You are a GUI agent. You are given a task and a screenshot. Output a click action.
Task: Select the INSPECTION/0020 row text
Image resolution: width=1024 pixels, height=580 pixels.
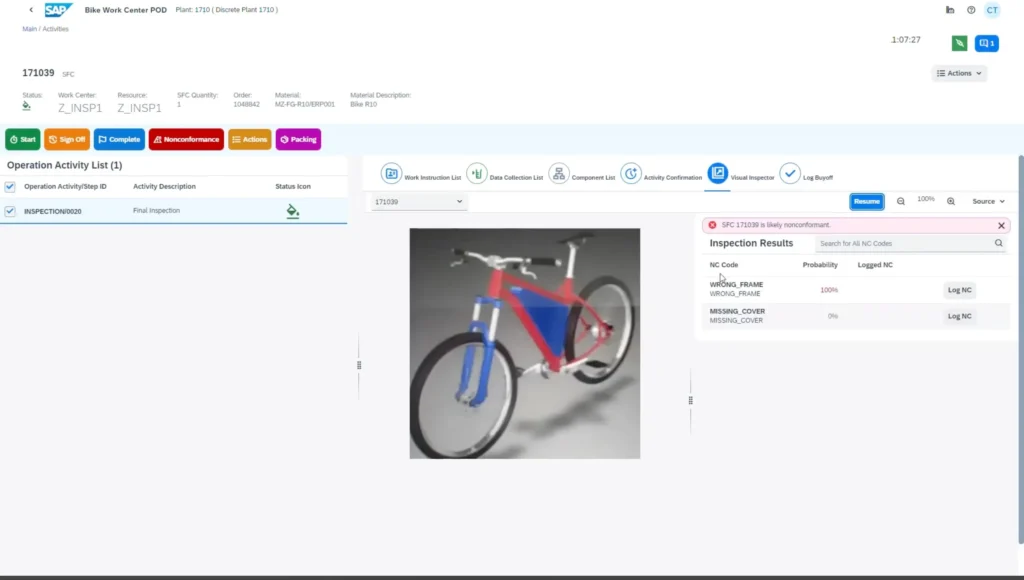[x=53, y=212]
